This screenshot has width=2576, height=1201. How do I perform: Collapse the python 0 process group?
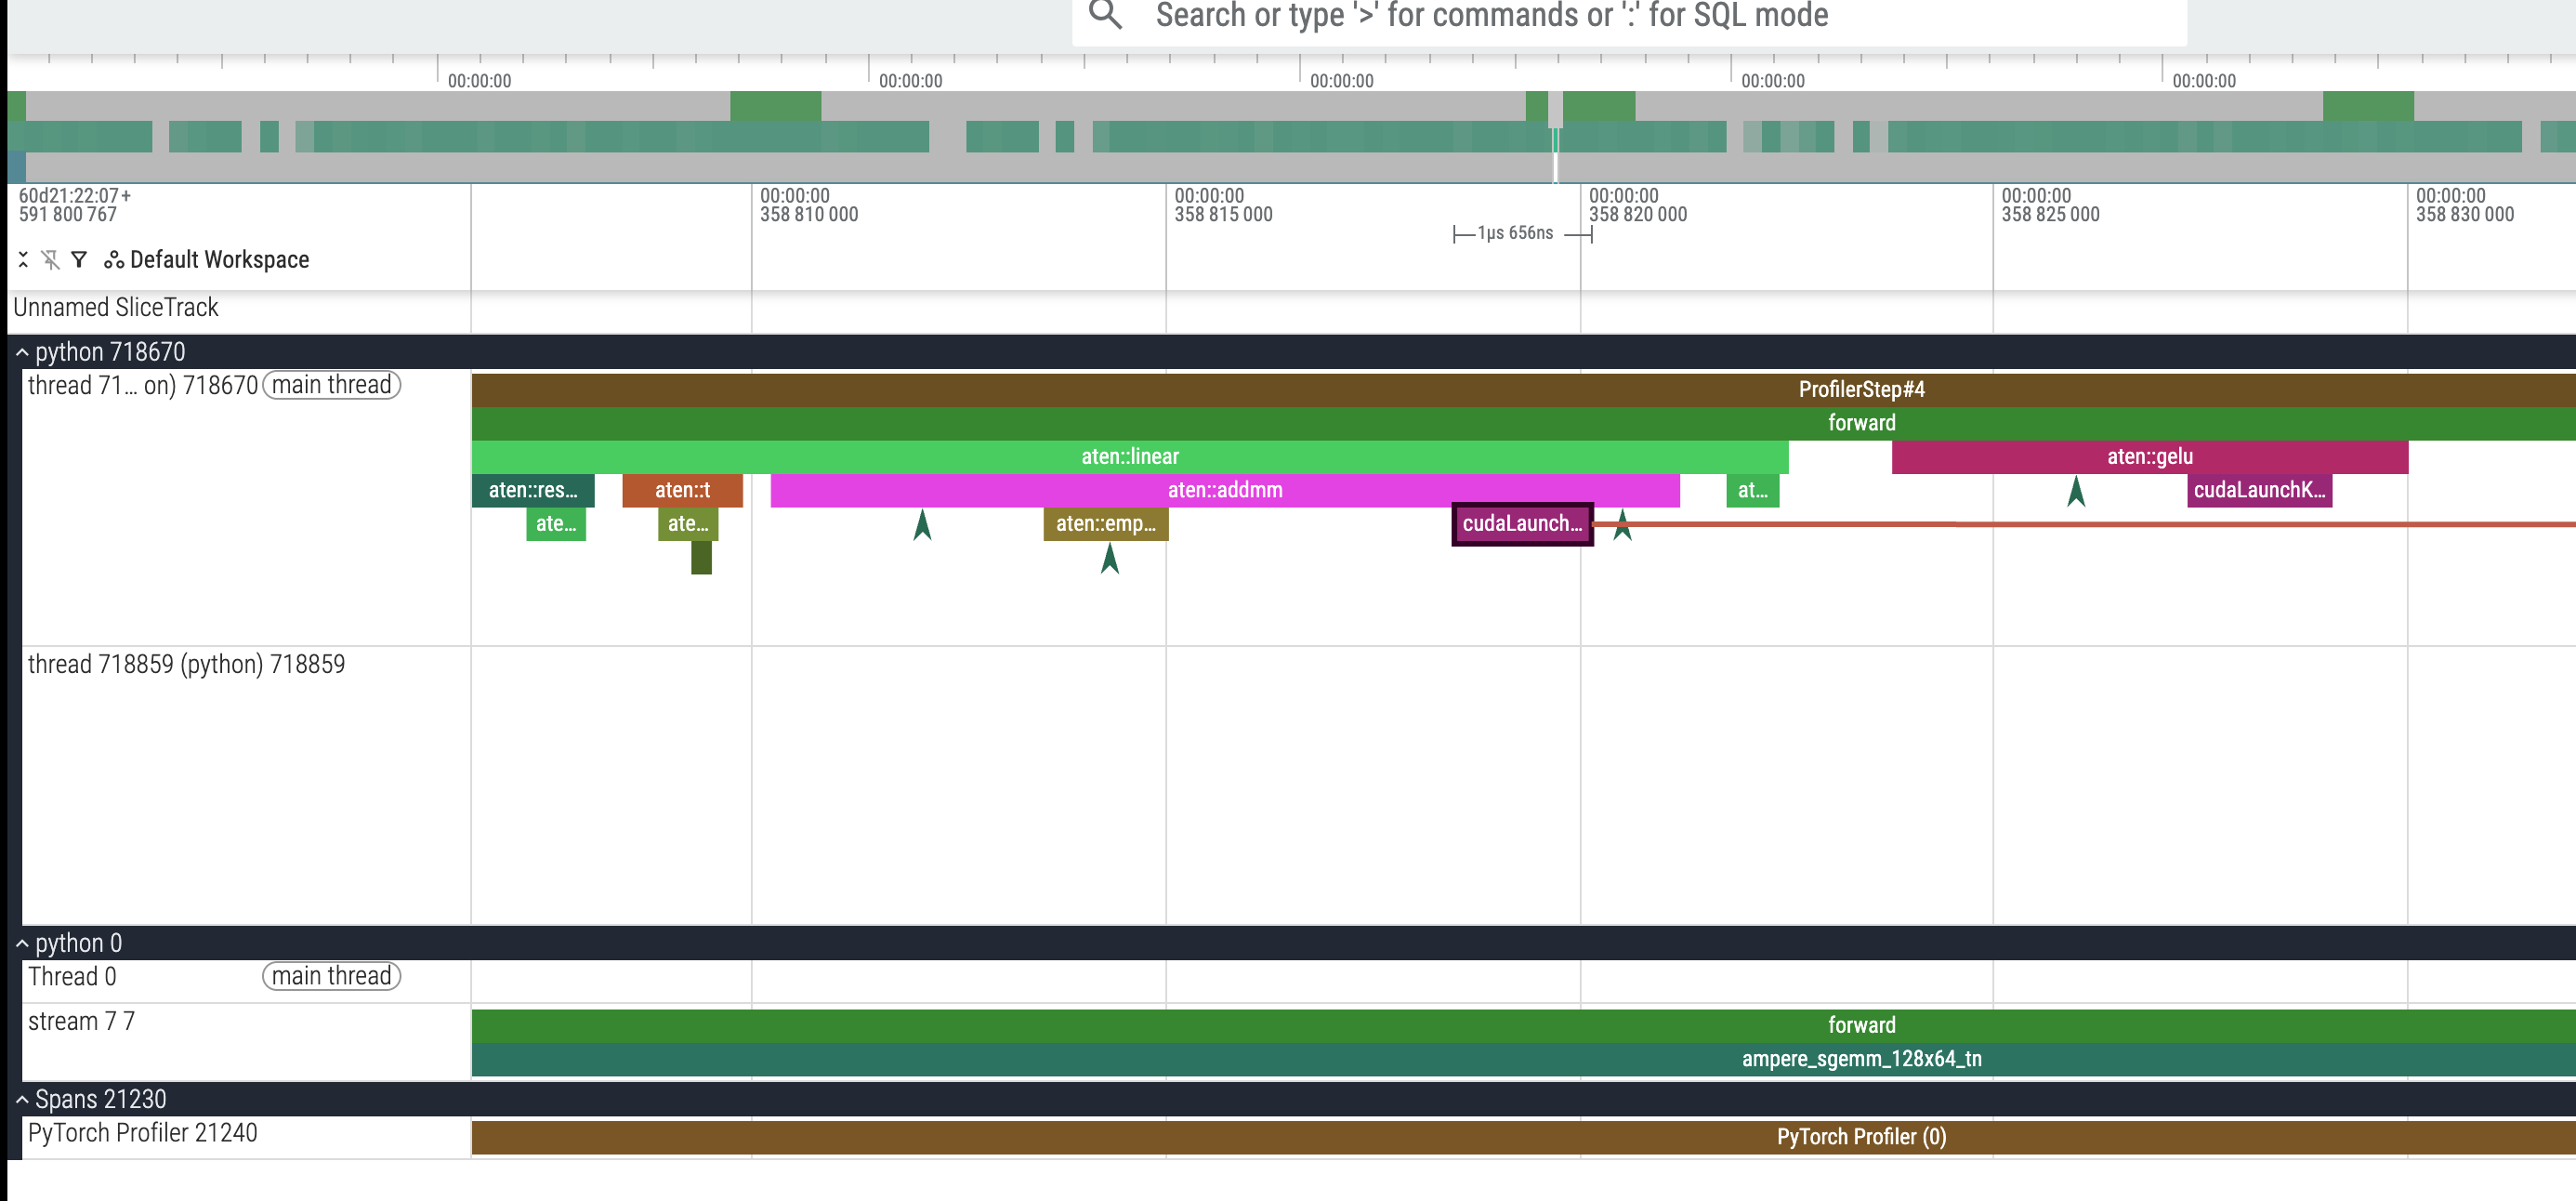tap(22, 943)
